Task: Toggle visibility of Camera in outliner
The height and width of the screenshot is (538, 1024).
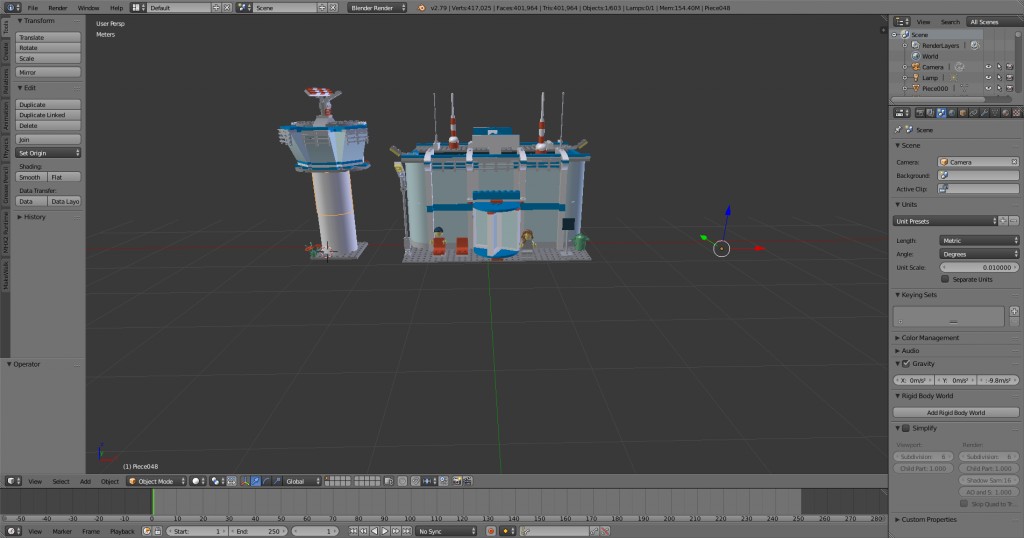Action: click(x=988, y=67)
